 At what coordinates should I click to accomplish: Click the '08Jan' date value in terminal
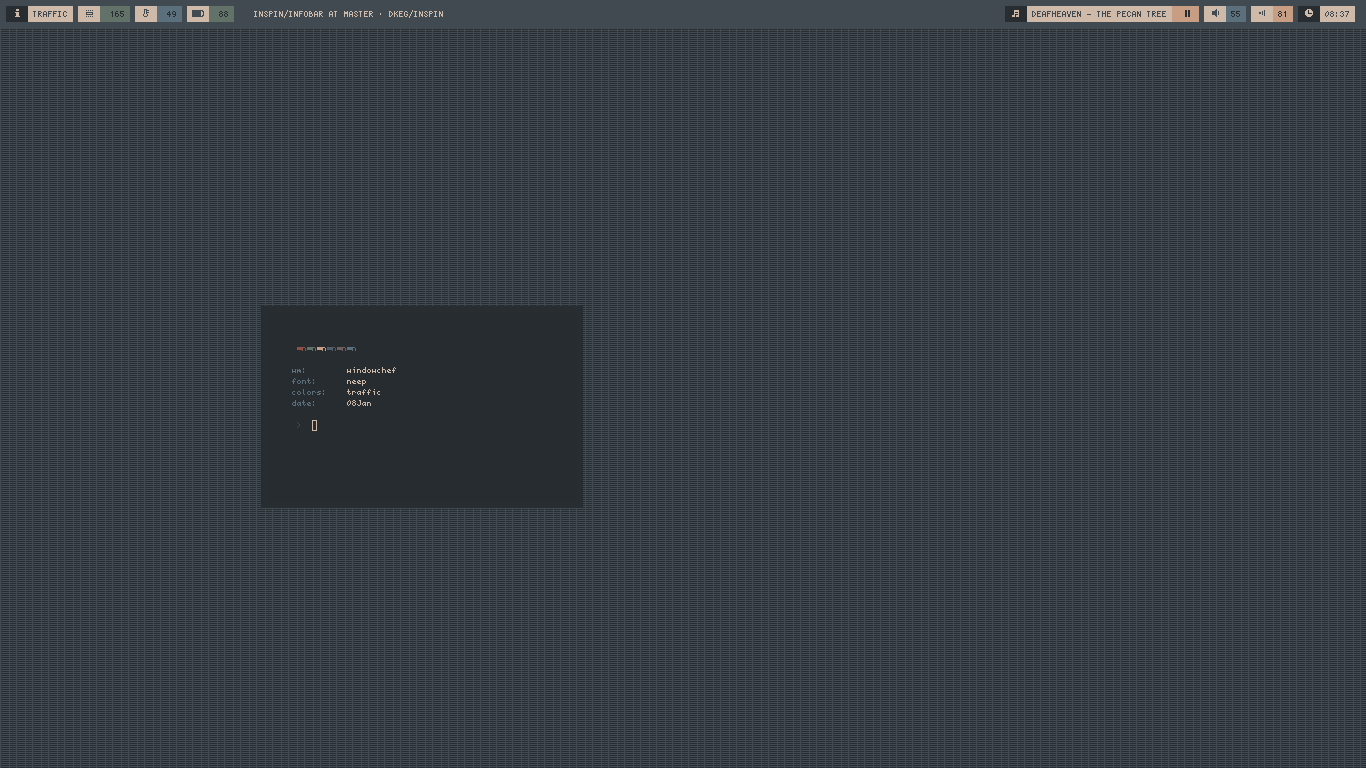[359, 403]
